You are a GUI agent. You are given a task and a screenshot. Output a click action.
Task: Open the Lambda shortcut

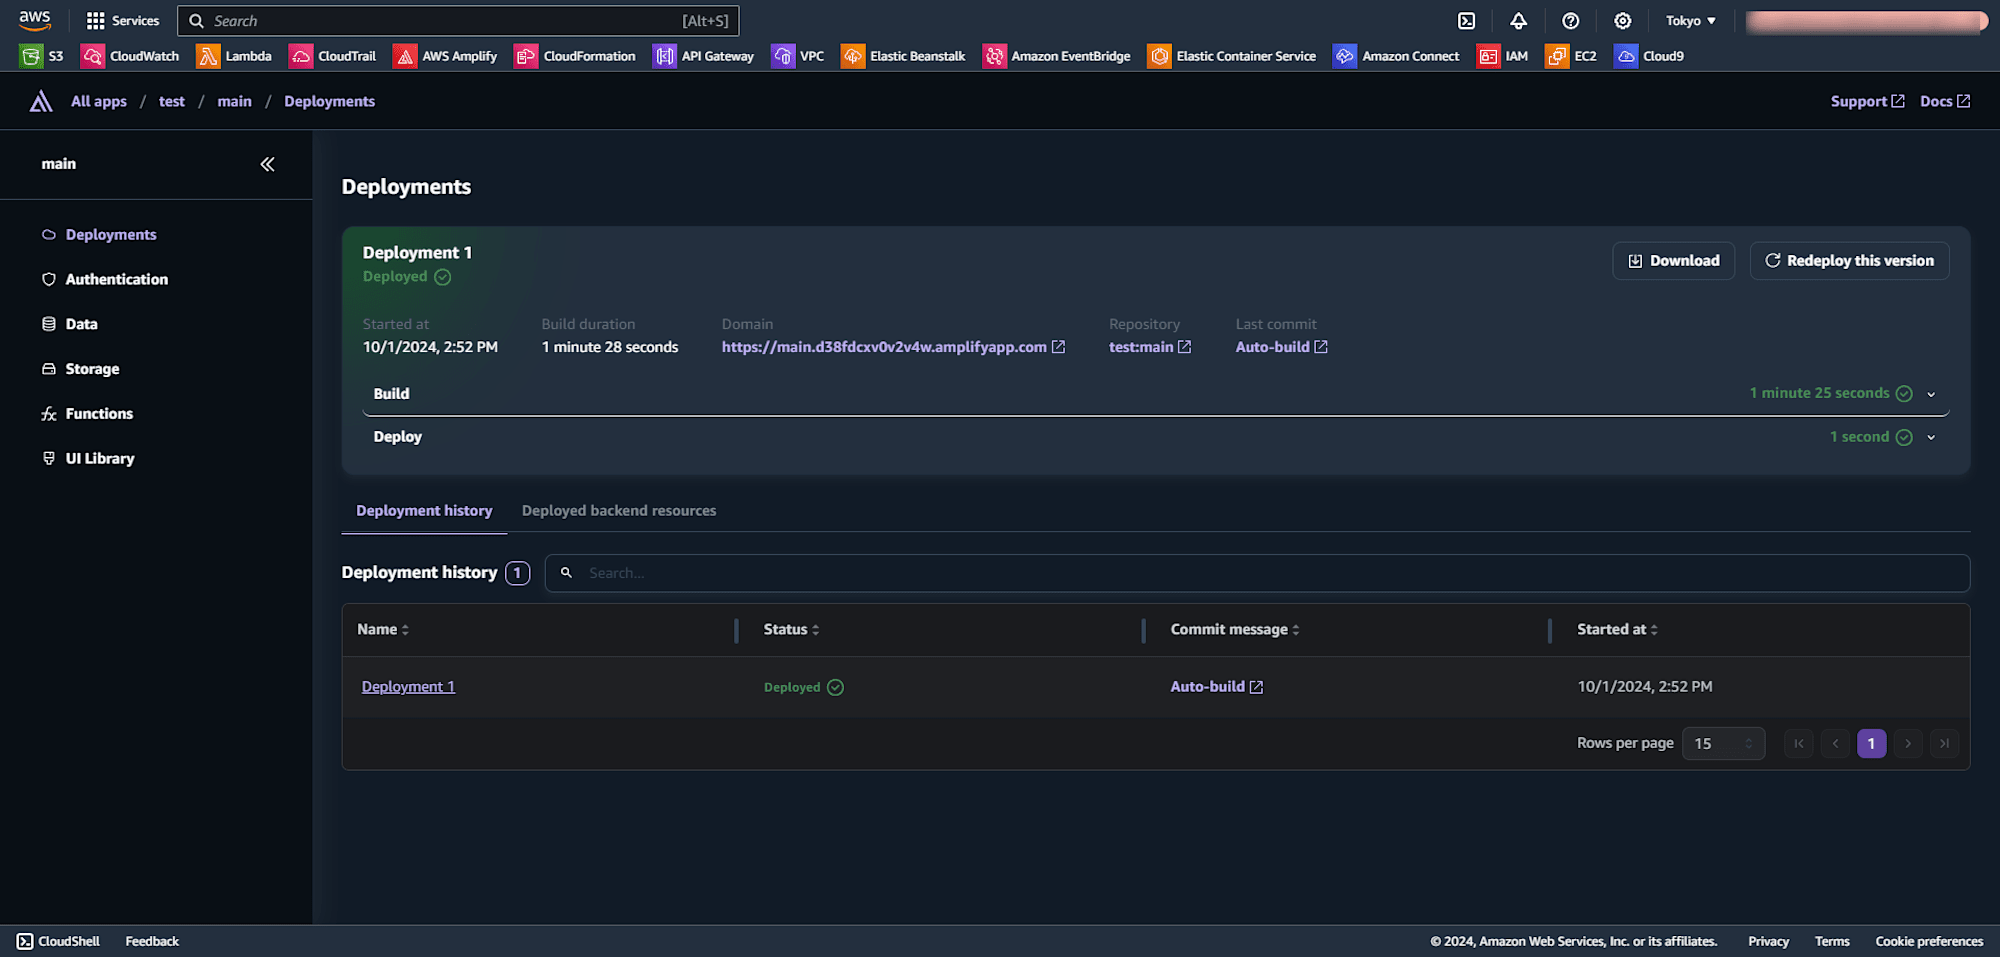click(235, 56)
